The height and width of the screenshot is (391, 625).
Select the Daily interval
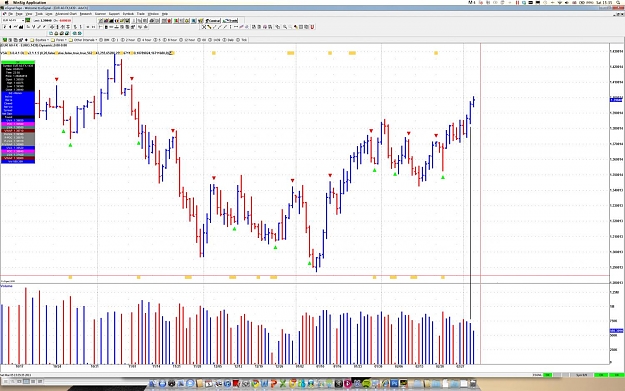point(228,40)
